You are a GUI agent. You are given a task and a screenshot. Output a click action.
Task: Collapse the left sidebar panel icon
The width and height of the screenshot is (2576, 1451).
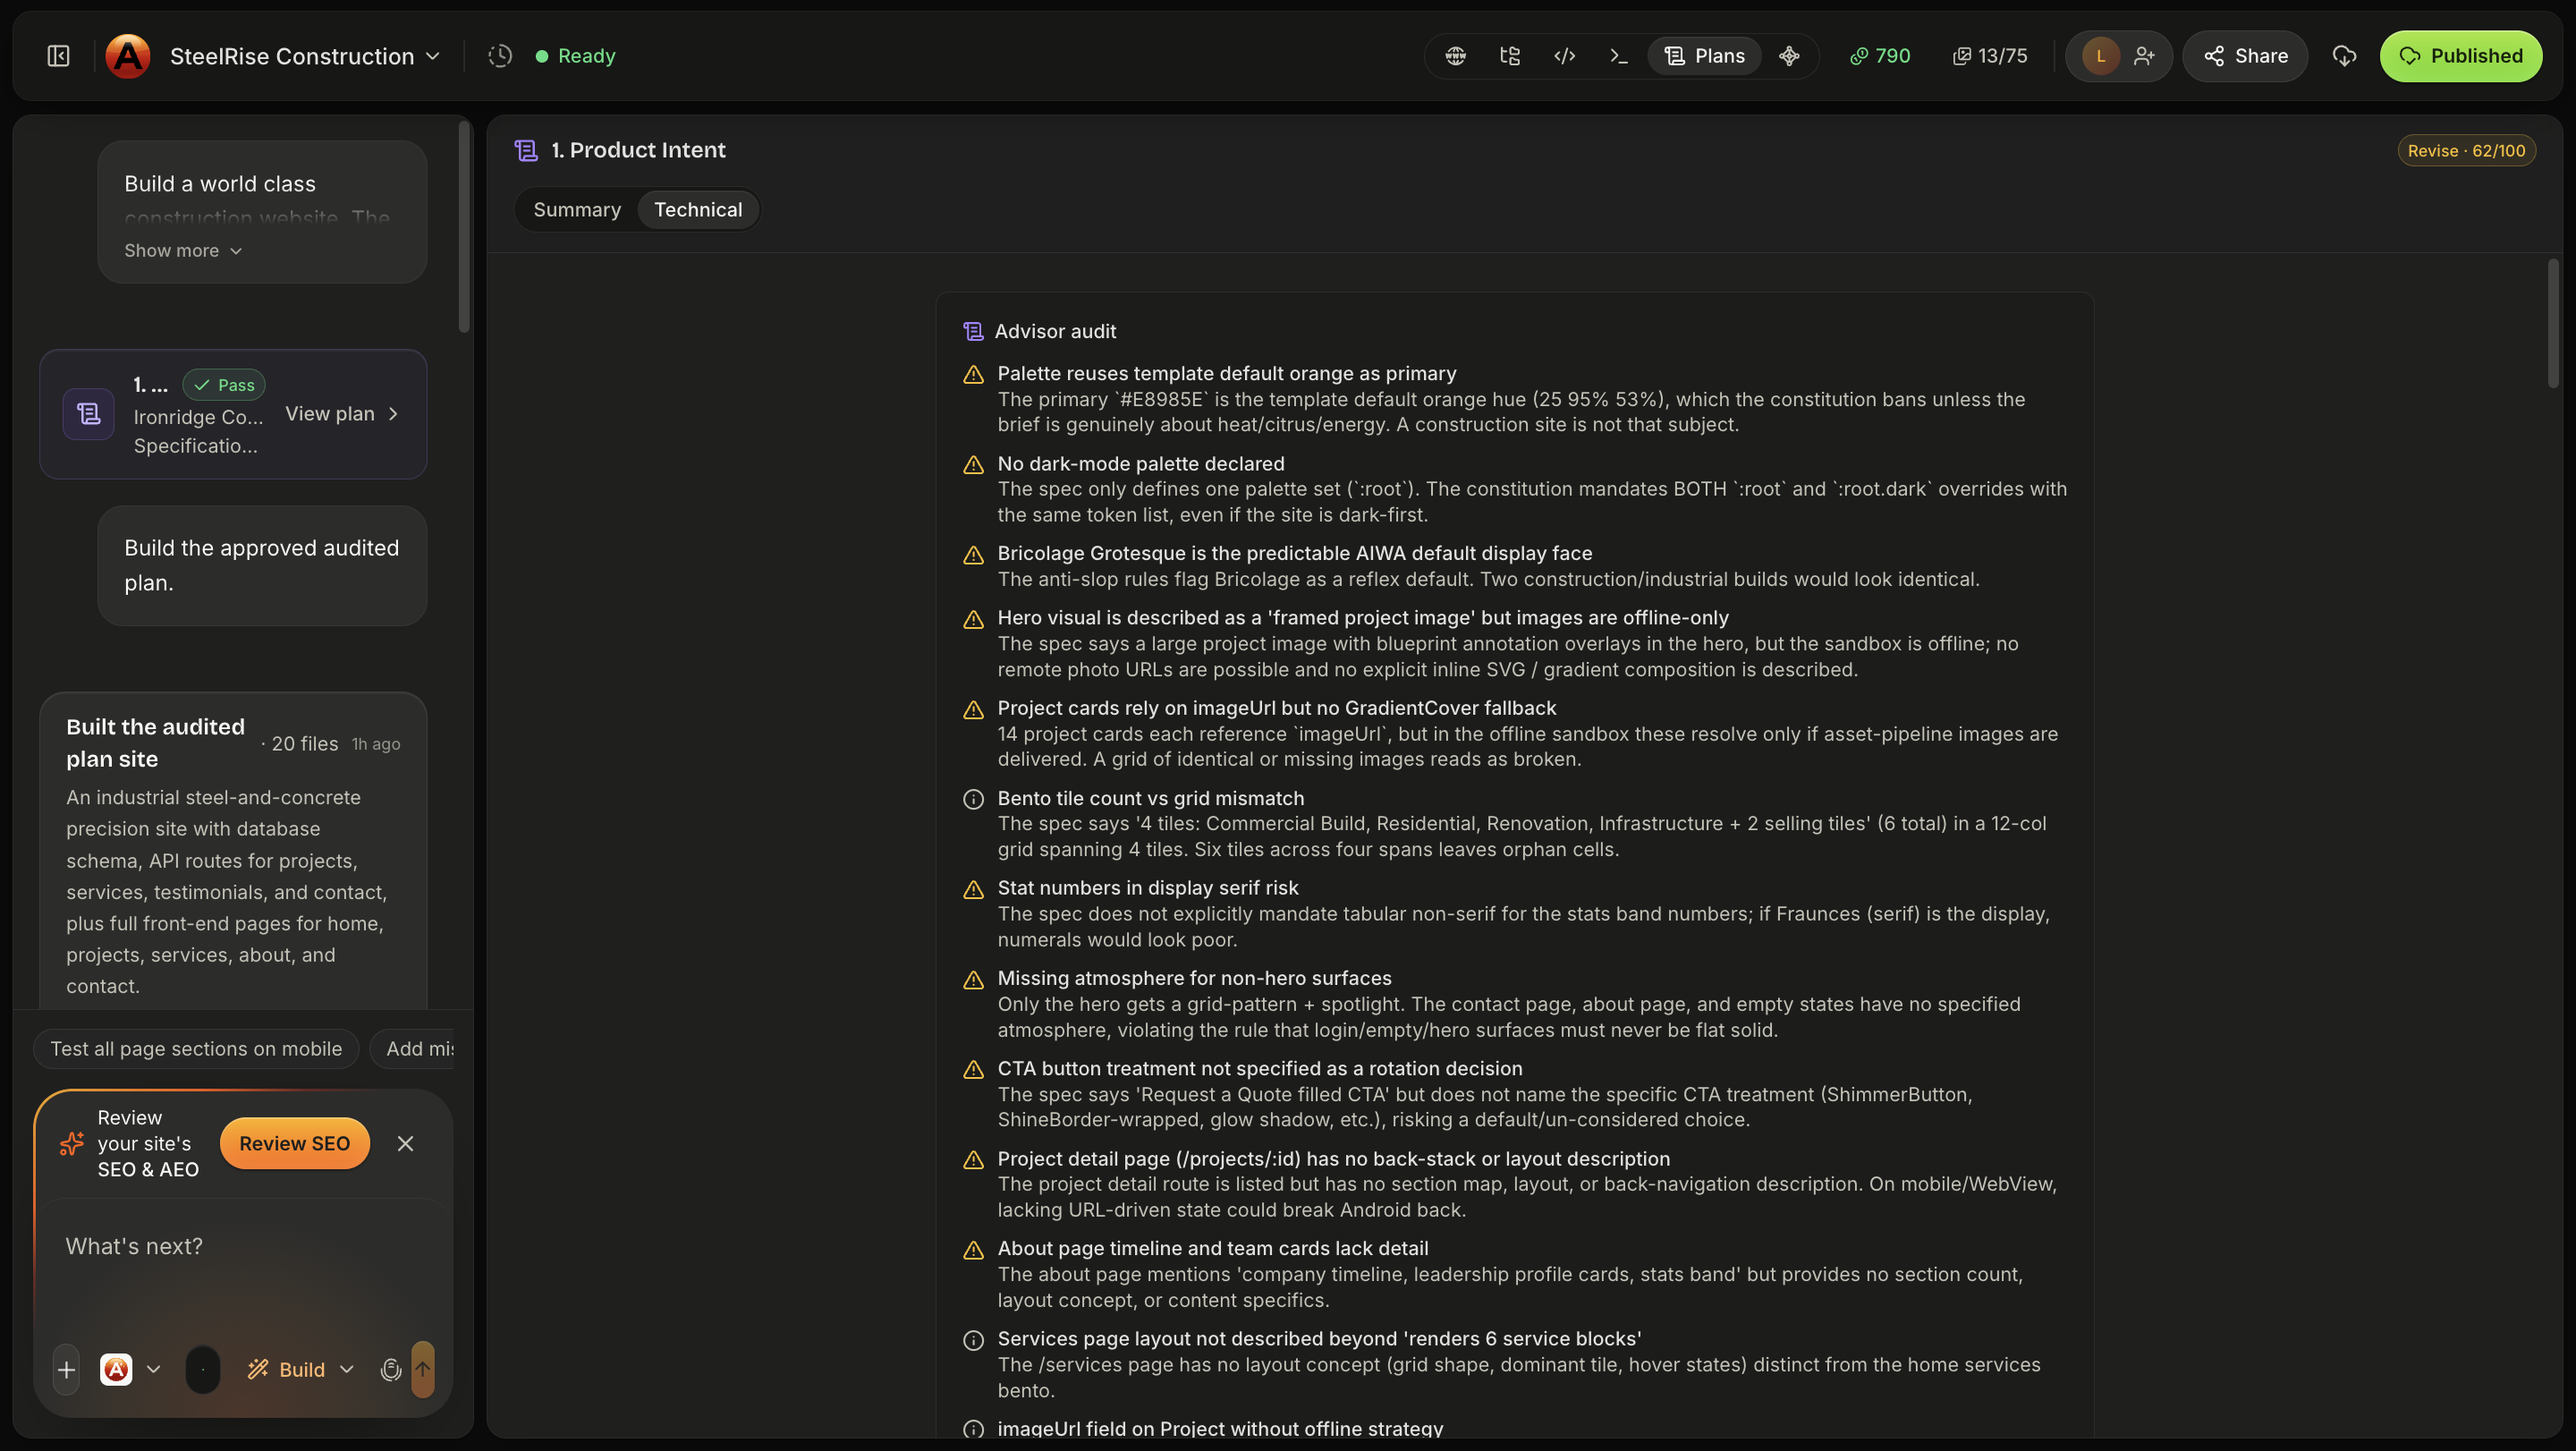59,56
